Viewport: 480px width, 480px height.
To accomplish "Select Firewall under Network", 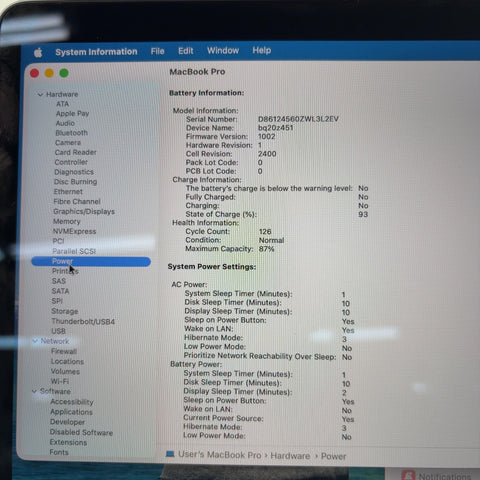I will (64, 351).
